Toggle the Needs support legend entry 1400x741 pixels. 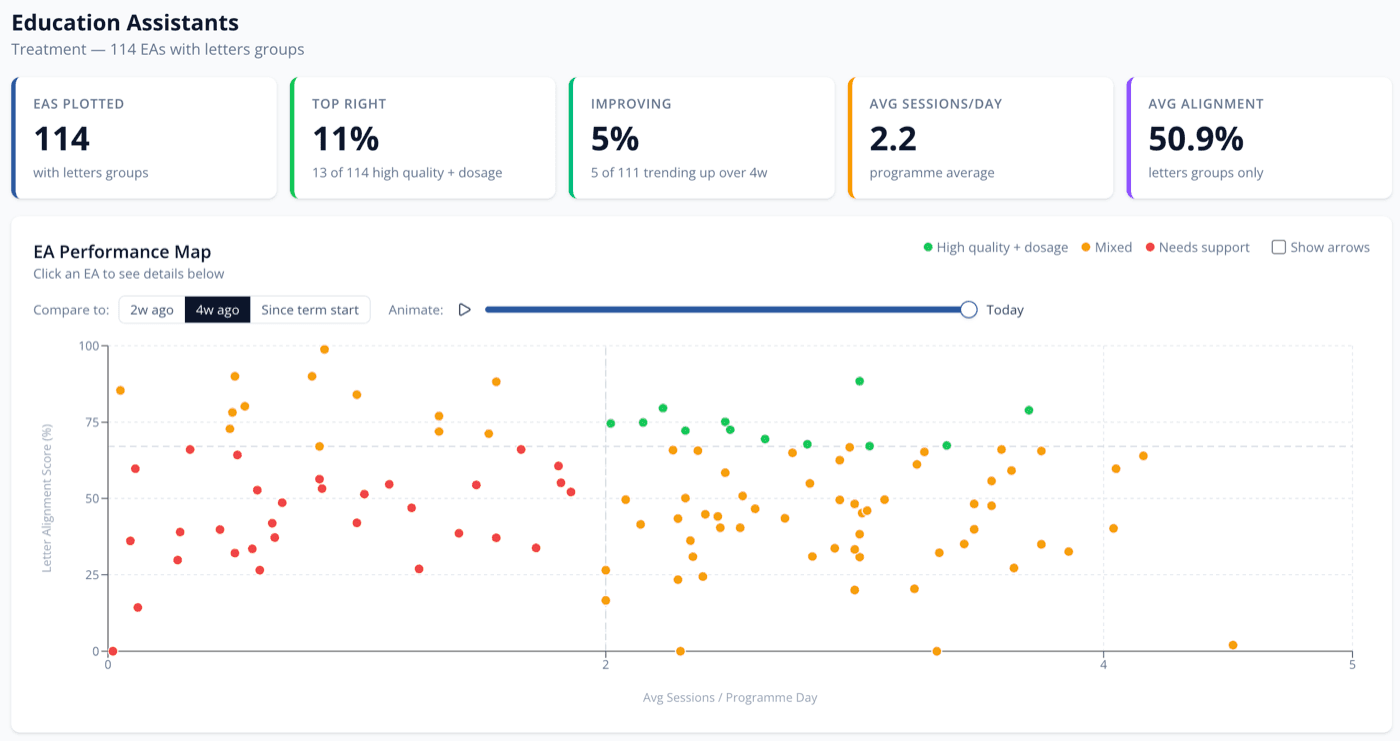tap(1197, 247)
